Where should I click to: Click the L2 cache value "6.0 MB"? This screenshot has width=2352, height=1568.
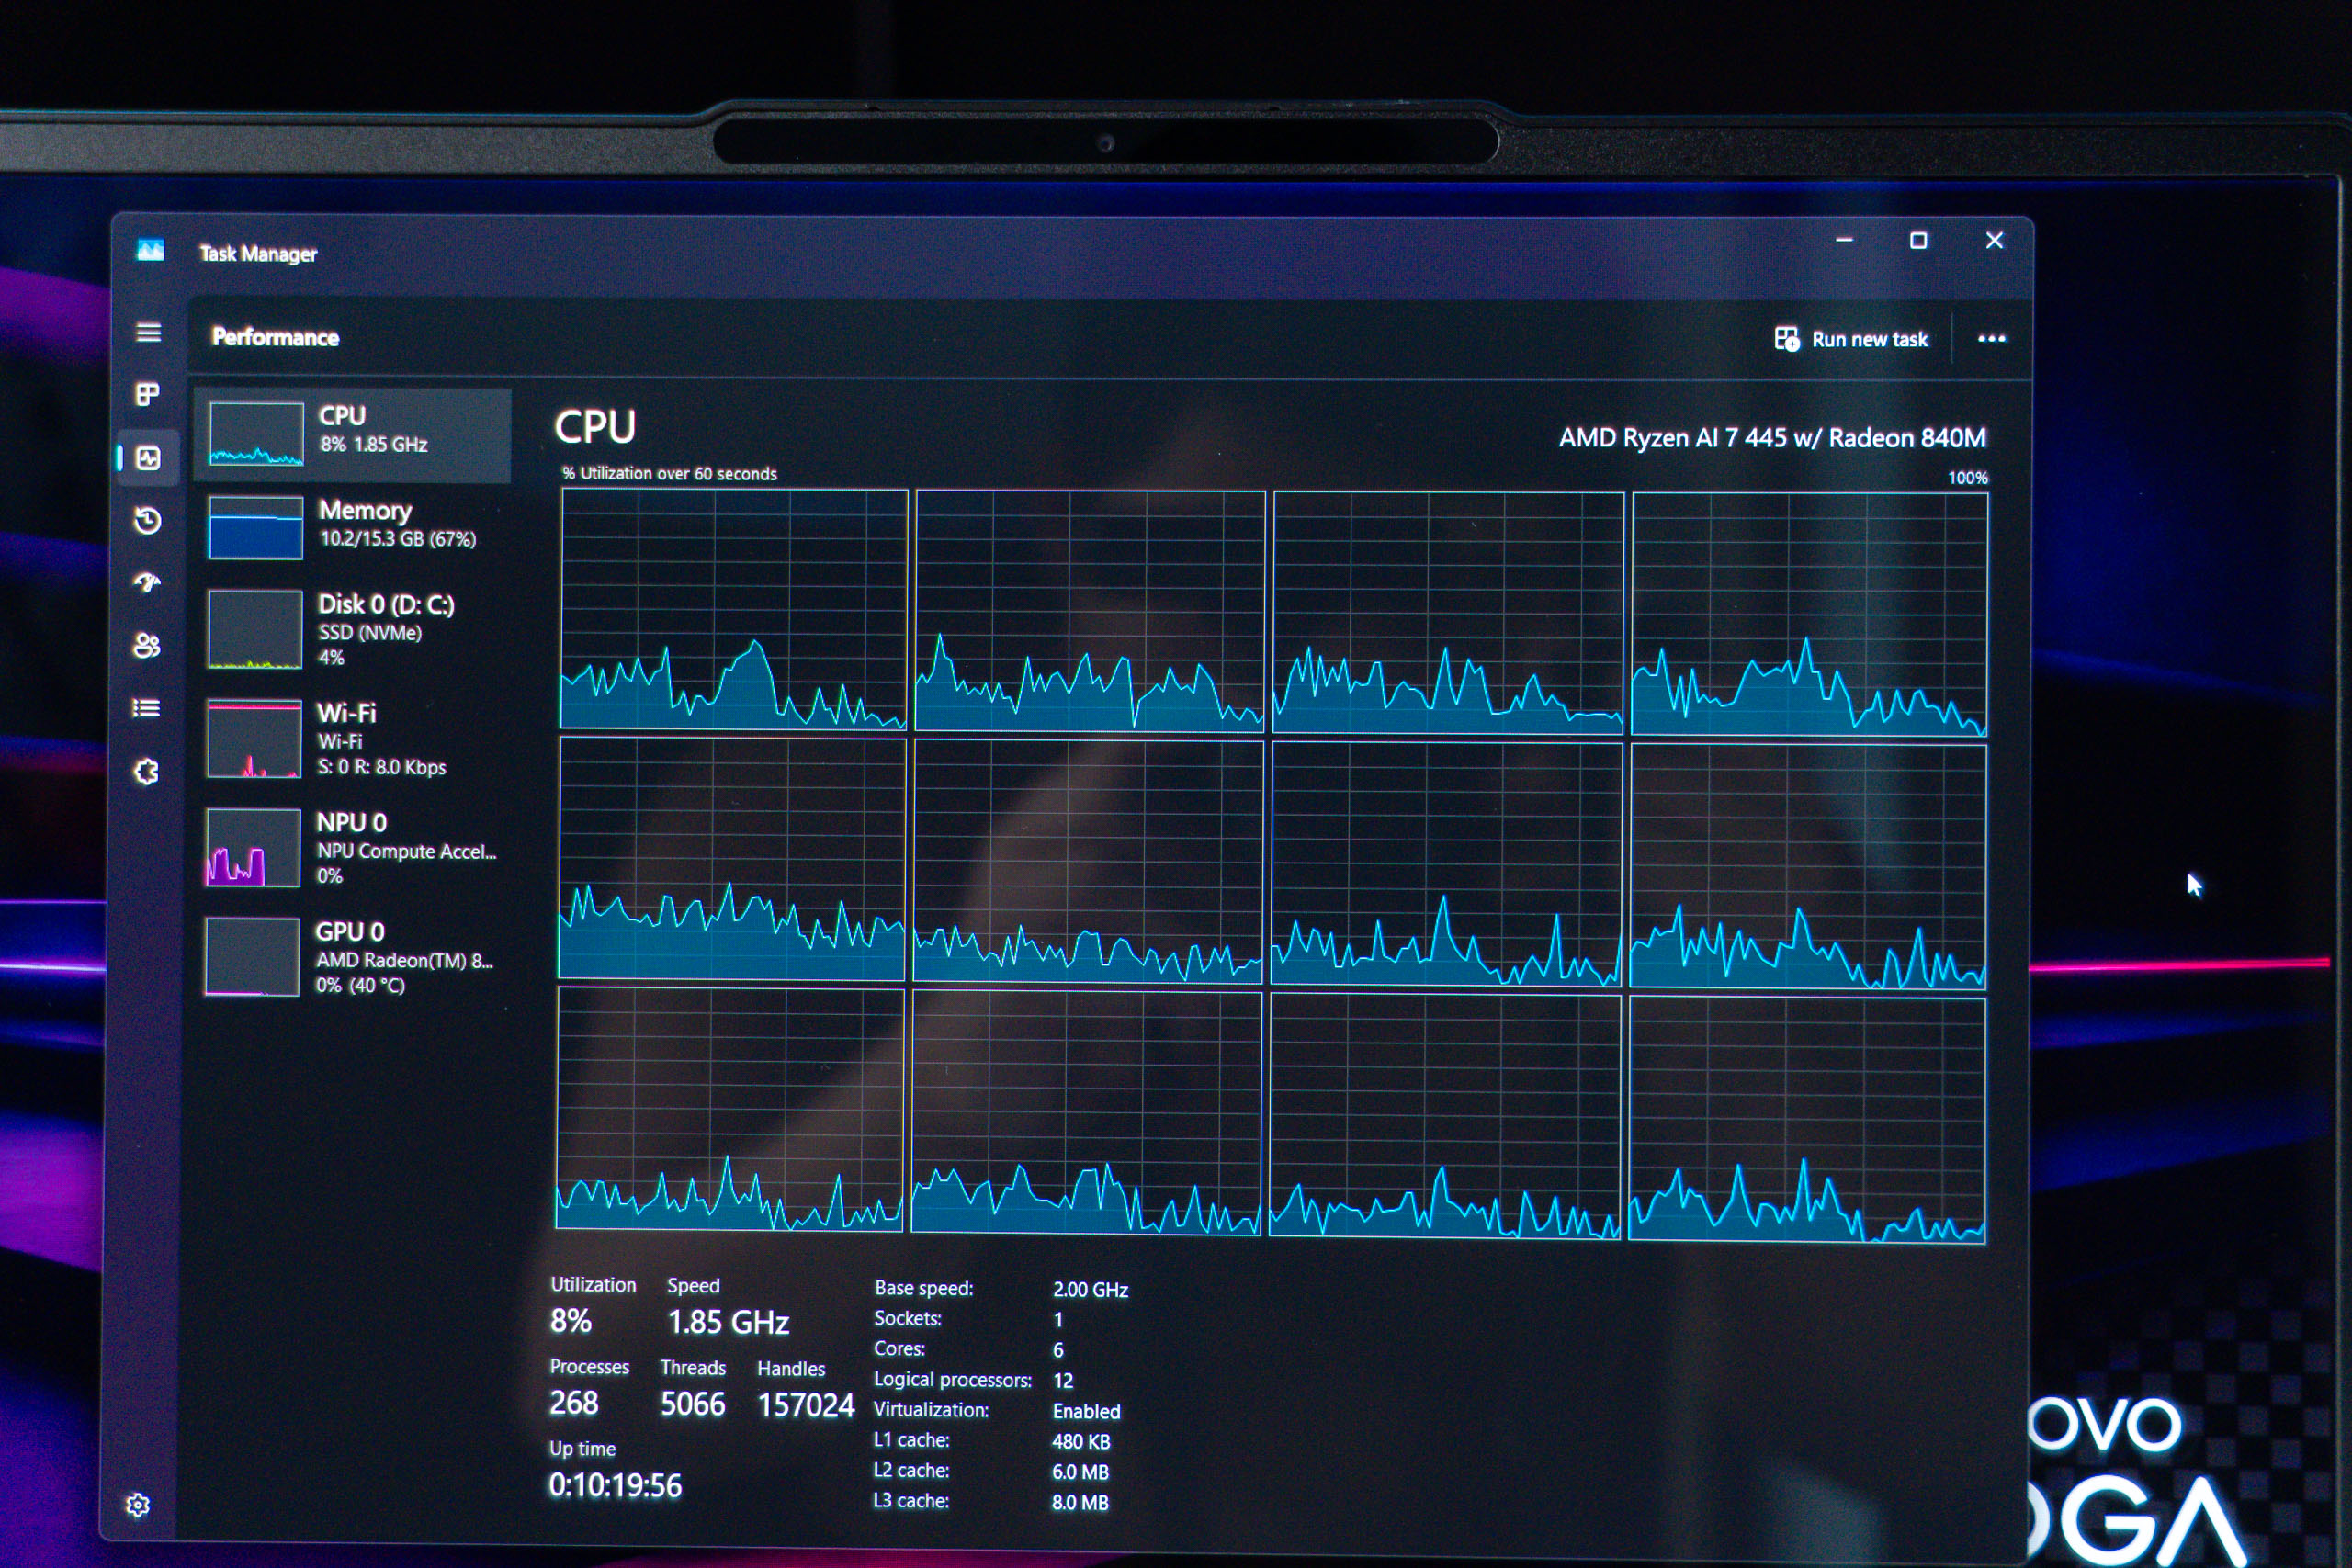tap(1080, 1472)
